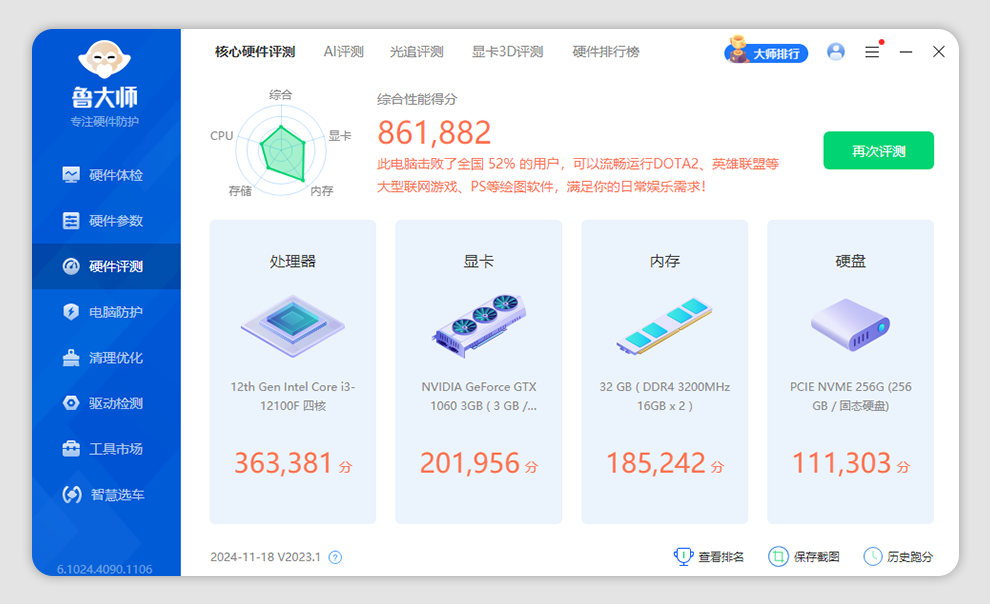
Task: Open the 显卡3D评测 tab
Action: [507, 52]
